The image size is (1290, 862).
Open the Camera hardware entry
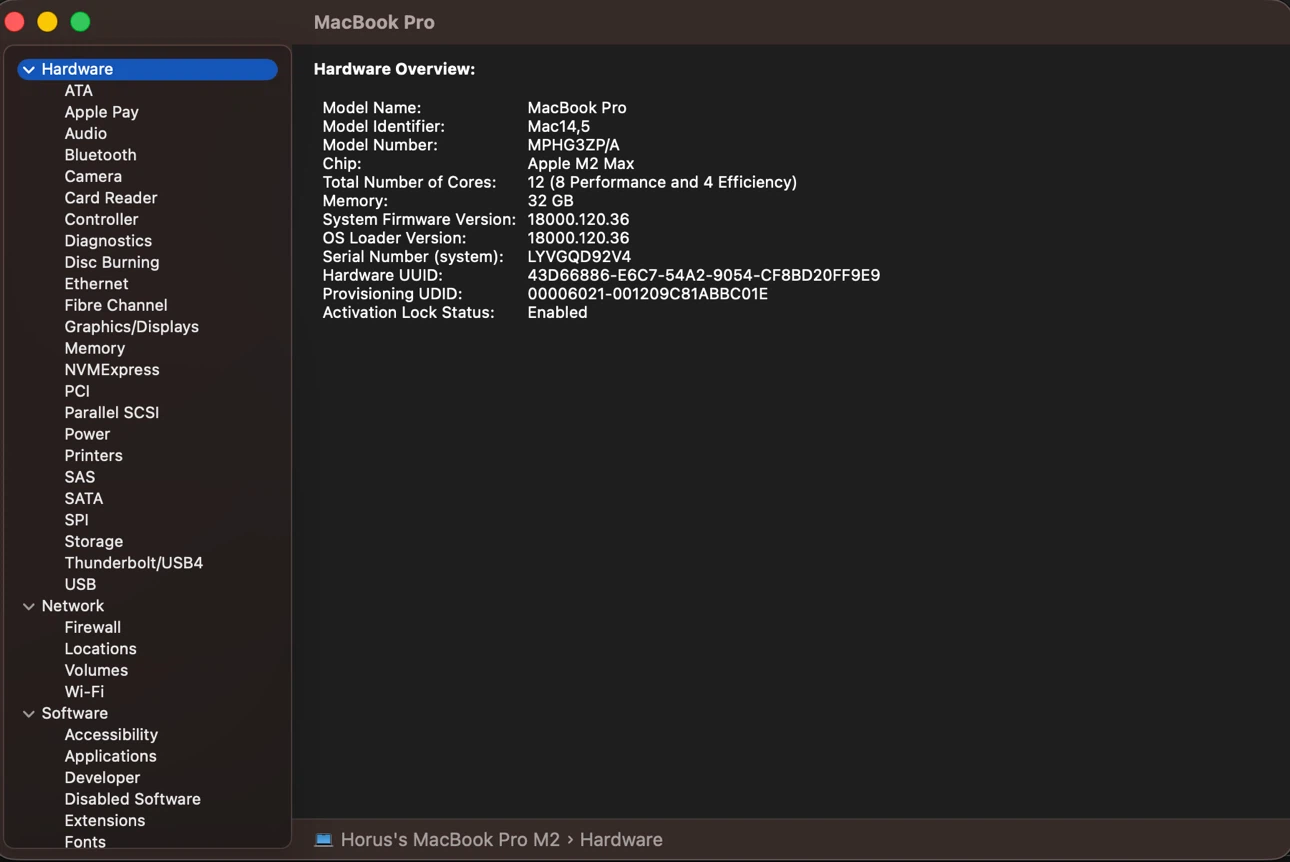point(93,177)
